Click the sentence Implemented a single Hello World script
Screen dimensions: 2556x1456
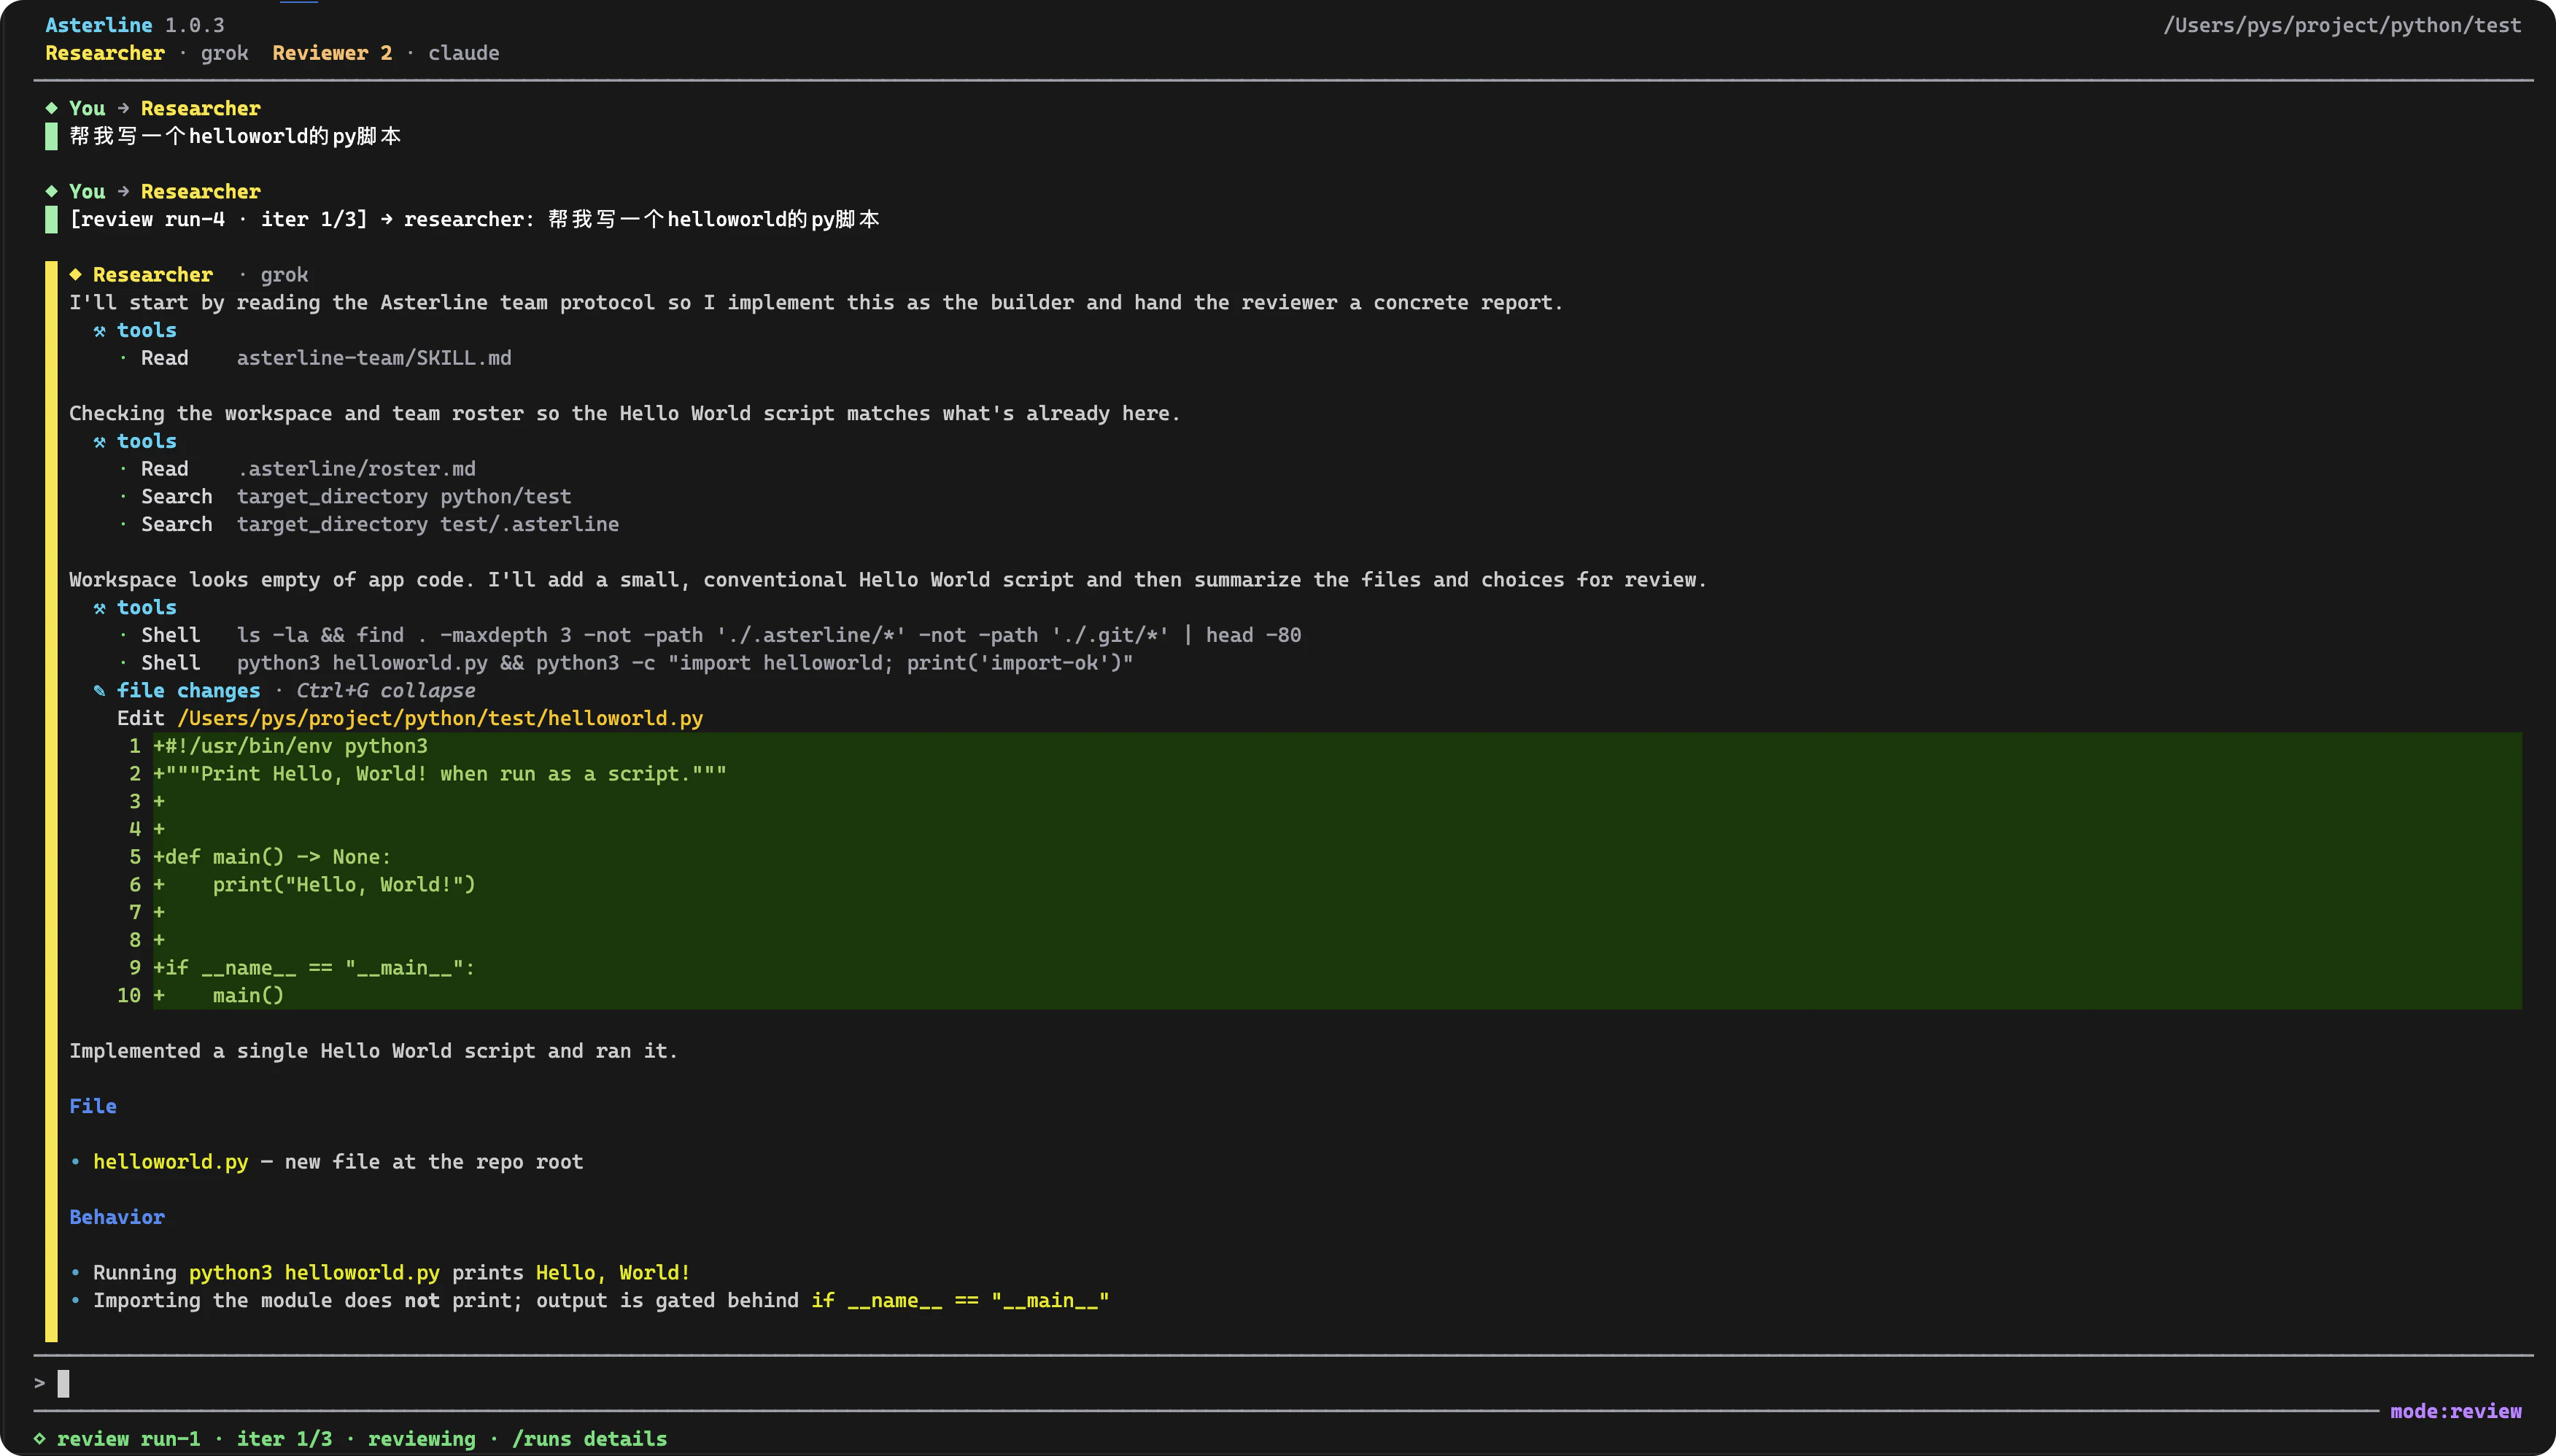point(373,1051)
